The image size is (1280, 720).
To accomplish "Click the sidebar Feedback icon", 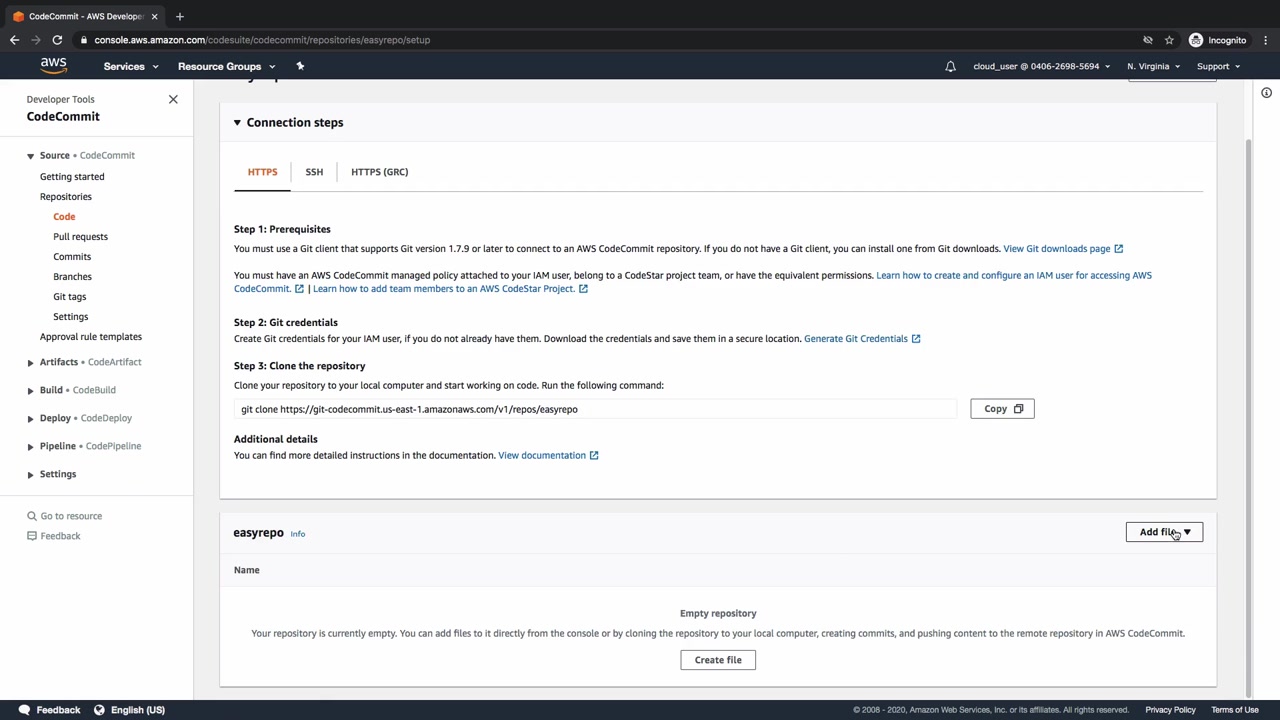I will [32, 536].
